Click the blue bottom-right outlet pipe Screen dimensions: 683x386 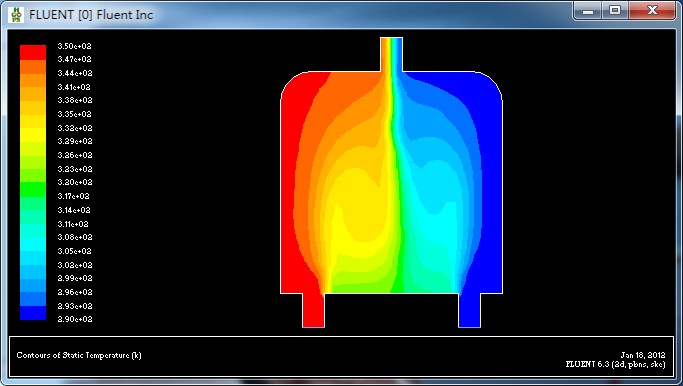tap(470, 310)
